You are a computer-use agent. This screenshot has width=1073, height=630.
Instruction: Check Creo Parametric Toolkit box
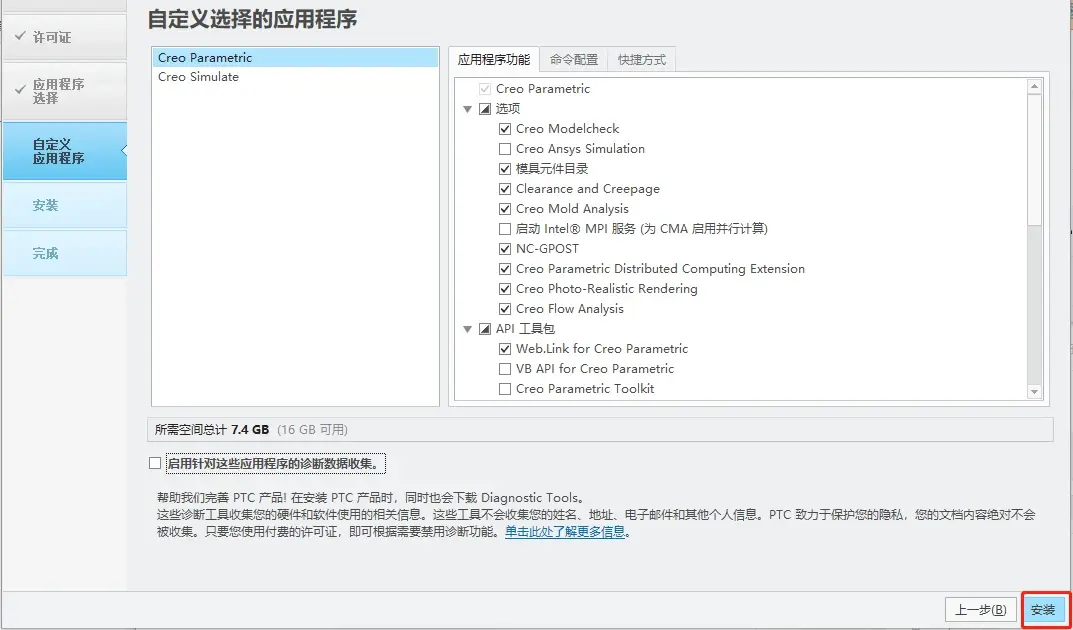[x=505, y=389]
